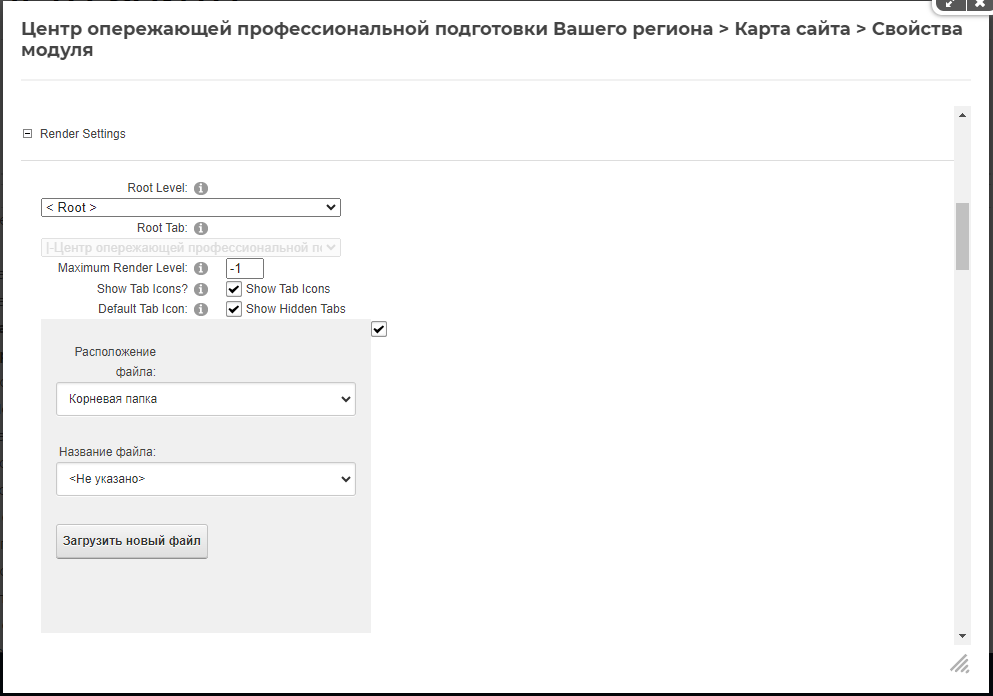Uncheck the unlabeled checkbox above the file panel

coord(378,329)
